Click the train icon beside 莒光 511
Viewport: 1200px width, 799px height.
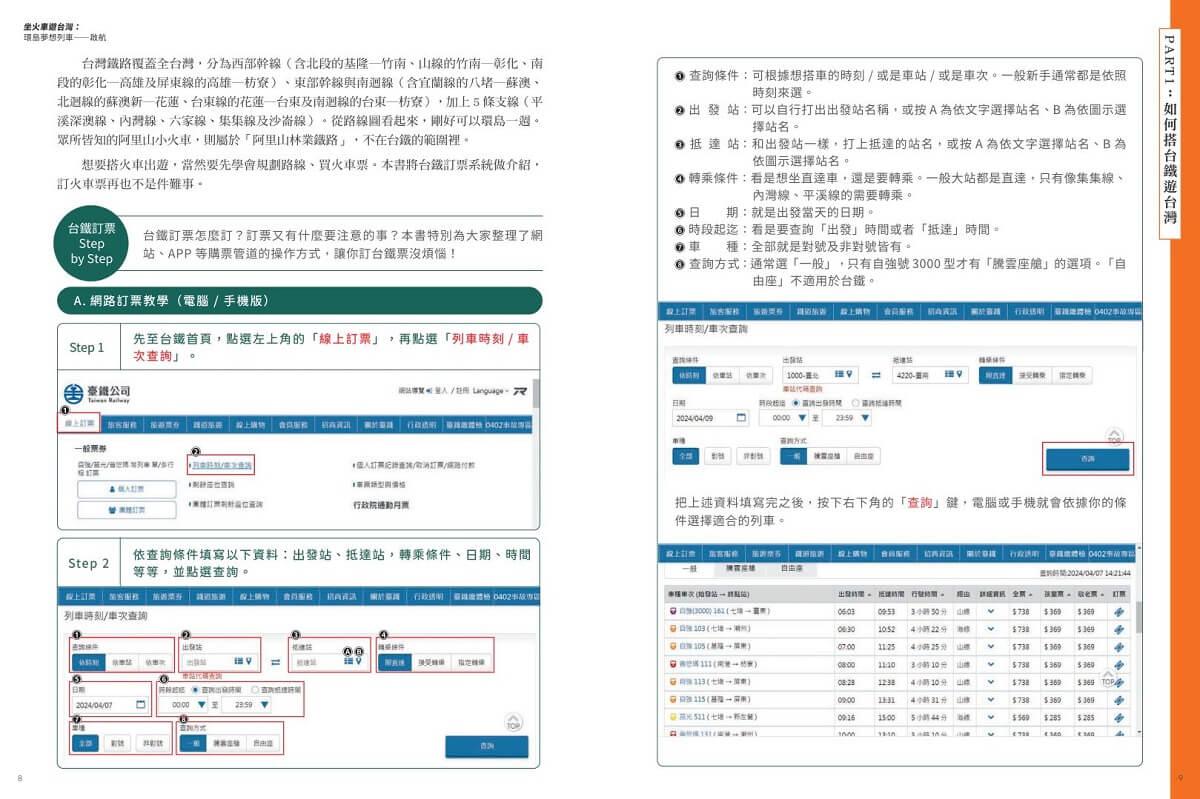tap(672, 717)
